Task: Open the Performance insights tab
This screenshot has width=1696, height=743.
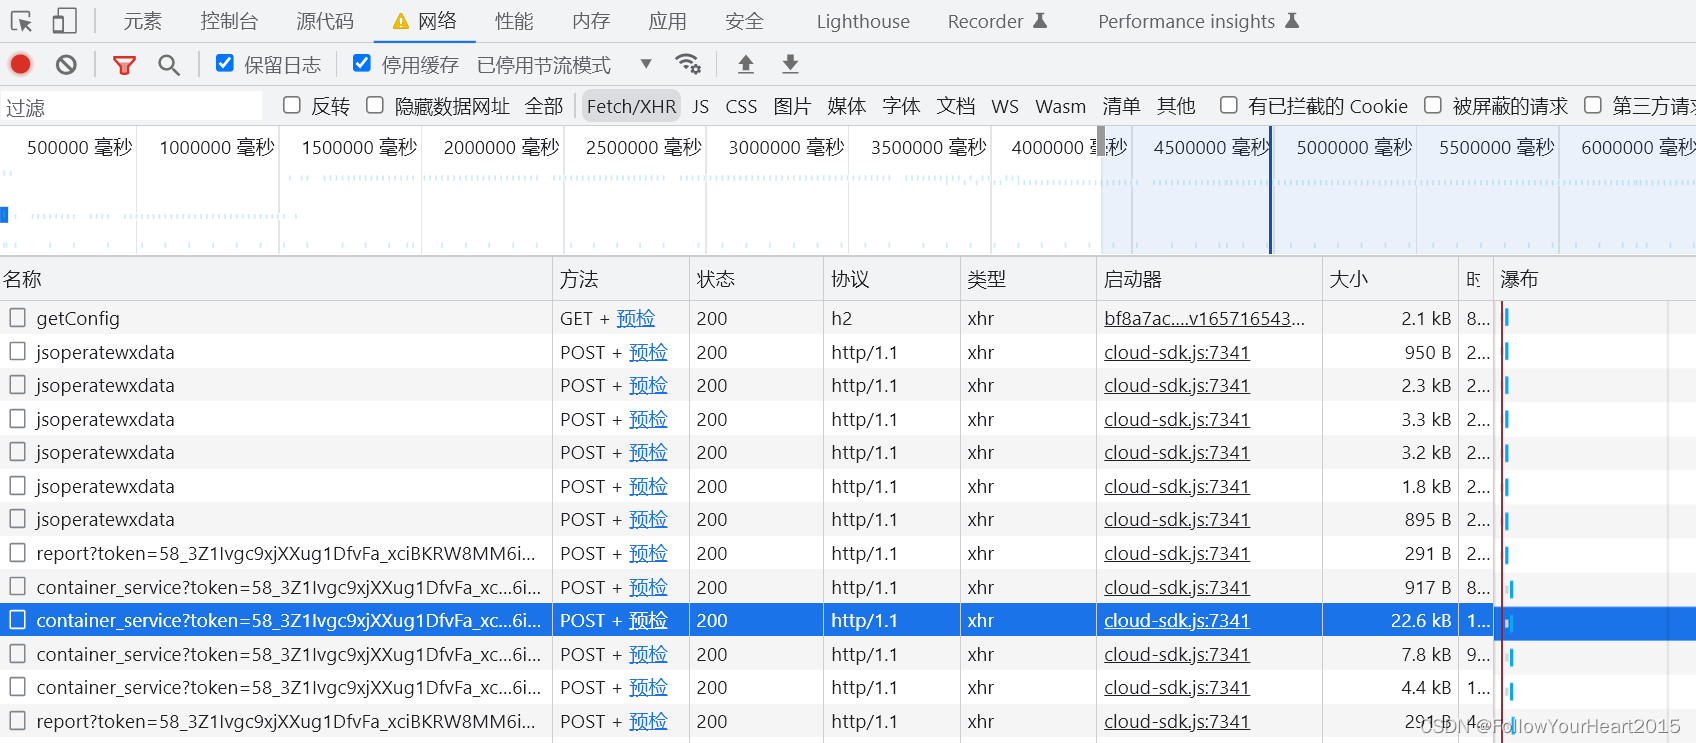Action: 1198,21
